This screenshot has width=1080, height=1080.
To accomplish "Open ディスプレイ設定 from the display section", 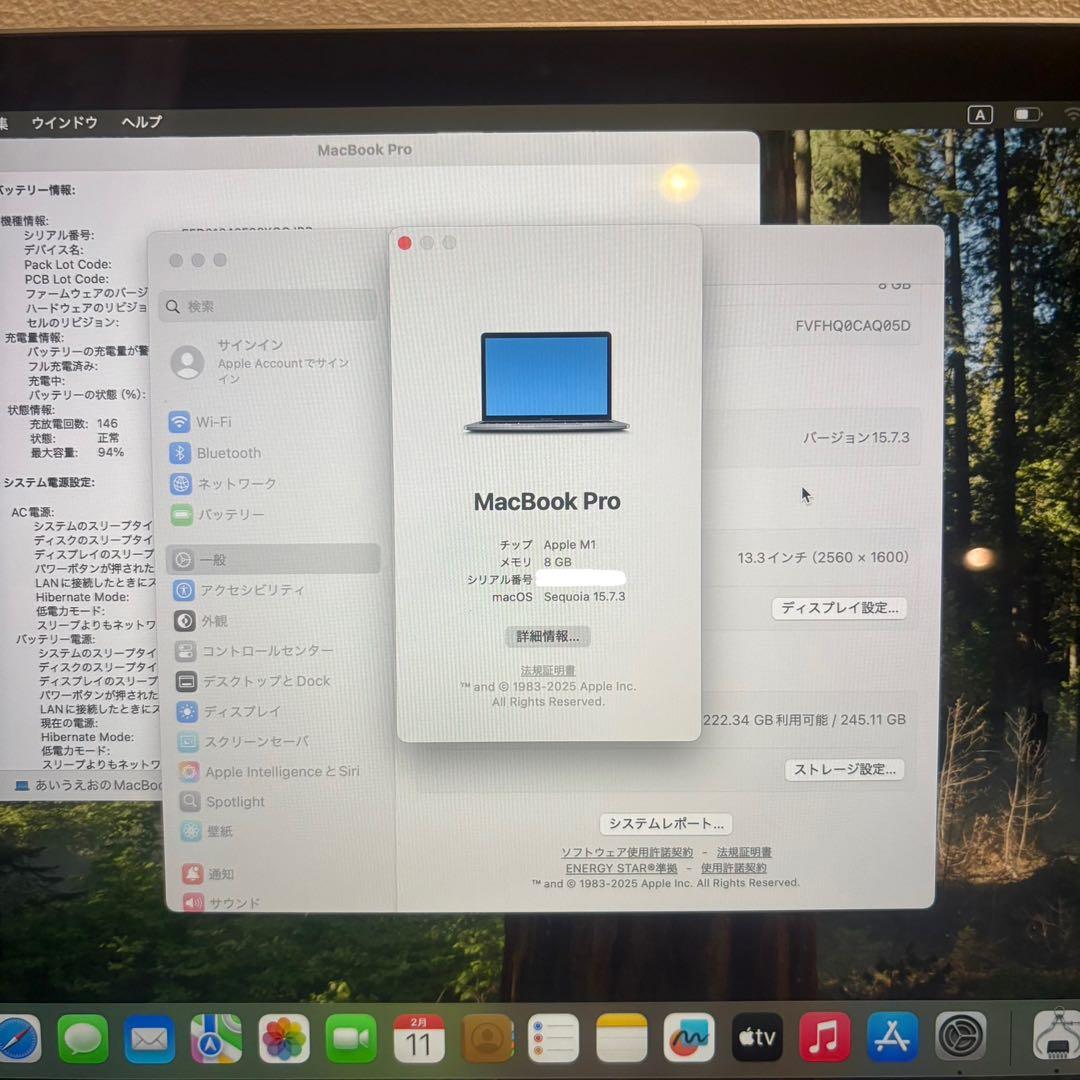I will click(x=839, y=608).
